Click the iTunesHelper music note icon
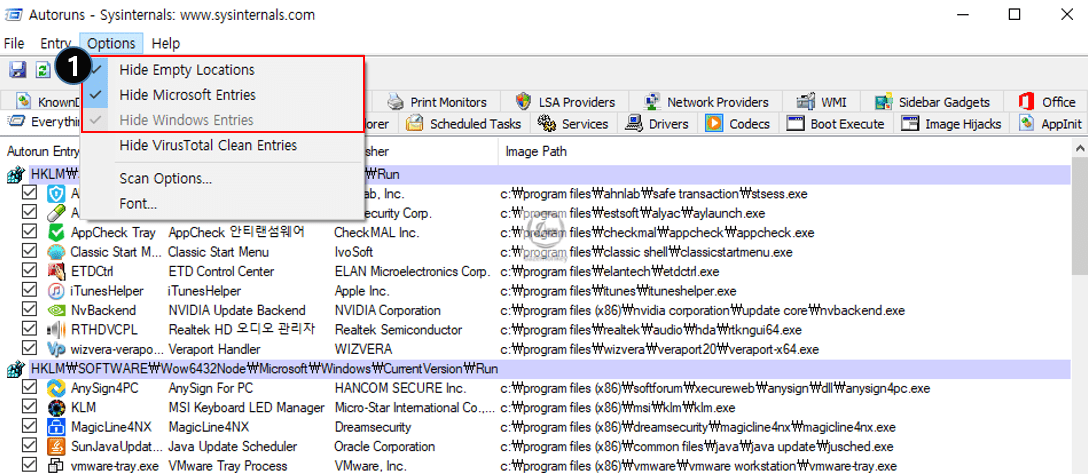Viewport: 1088px width, 474px height. click(56, 291)
